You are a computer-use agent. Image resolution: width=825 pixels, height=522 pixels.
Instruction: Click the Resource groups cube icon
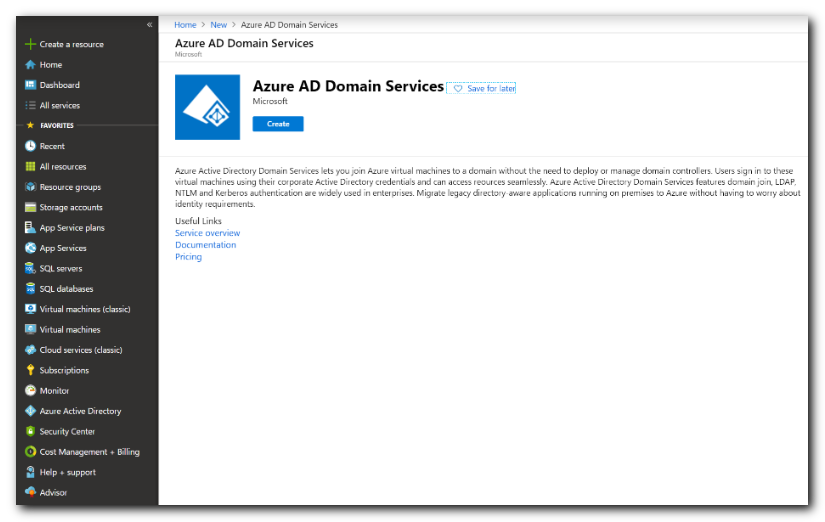coord(31,187)
